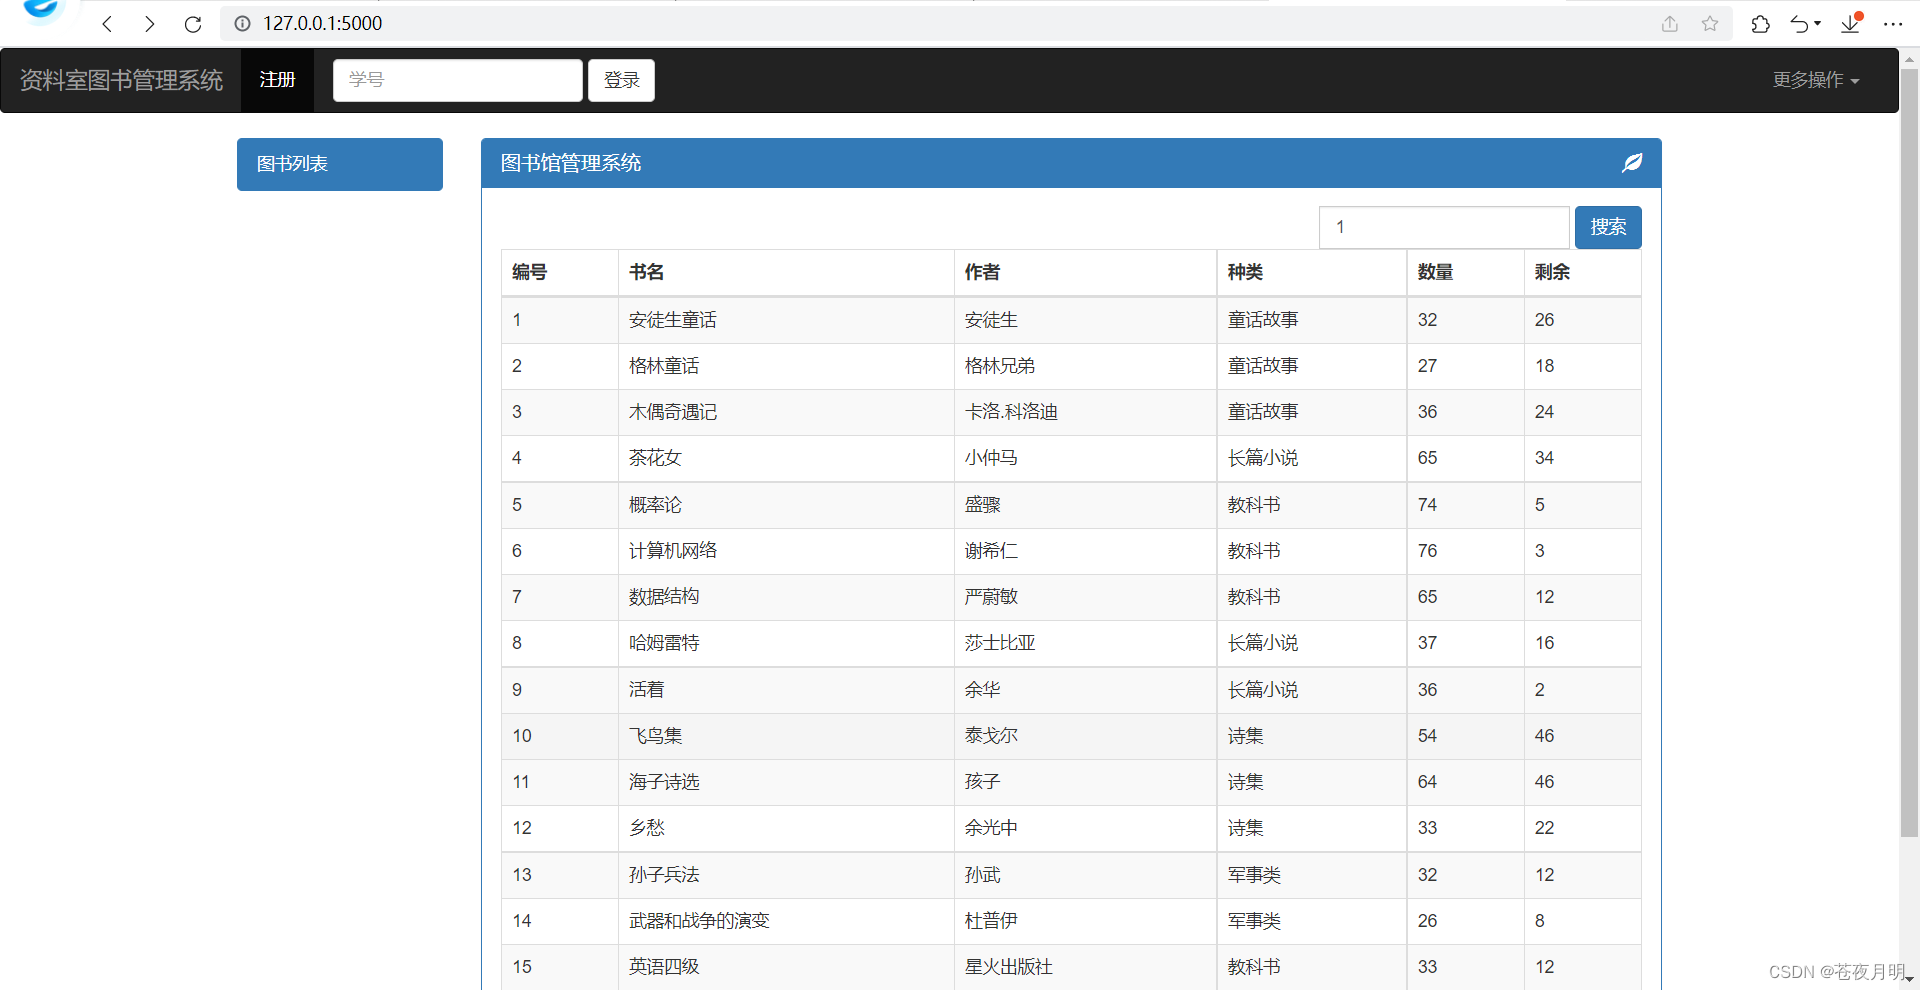Viewport: 1920px width, 990px height.
Task: Click the leaf icon in panel header
Action: 1632,163
